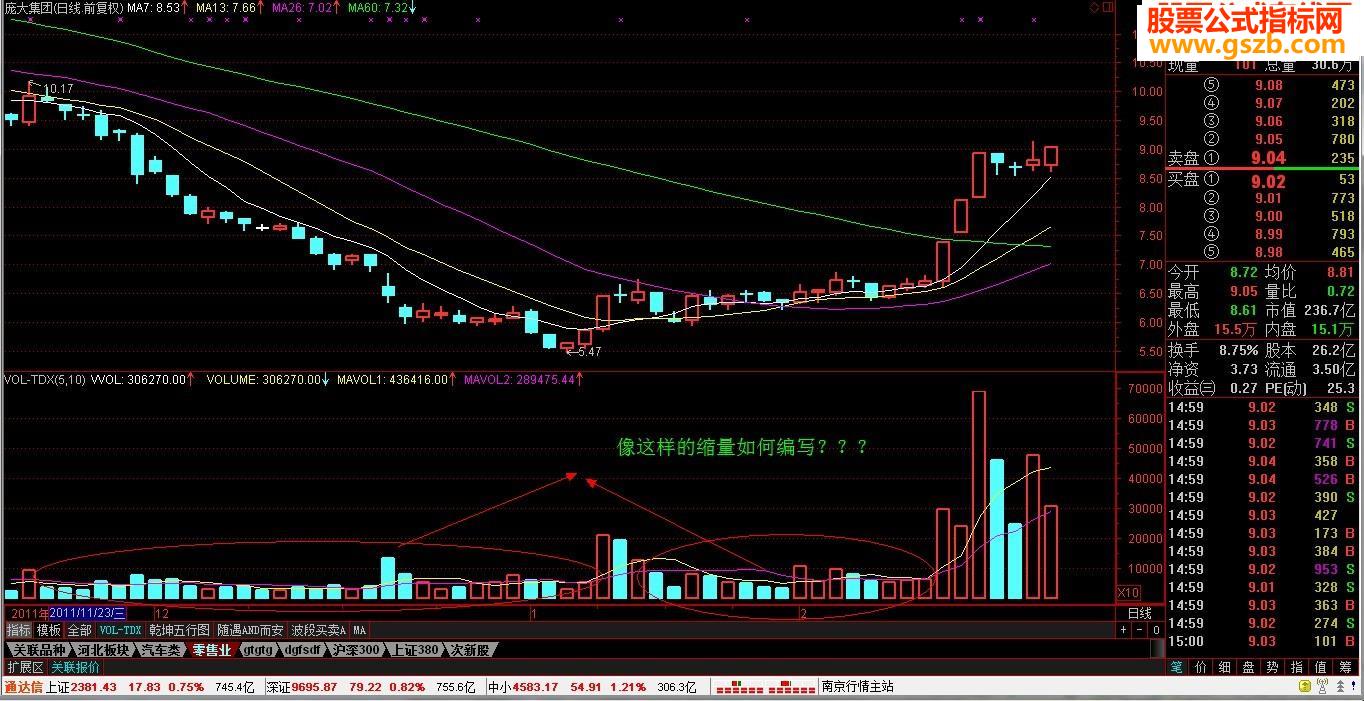The image size is (1364, 701).
Task: Select the 细 tab in quote panel
Action: 1224,667
